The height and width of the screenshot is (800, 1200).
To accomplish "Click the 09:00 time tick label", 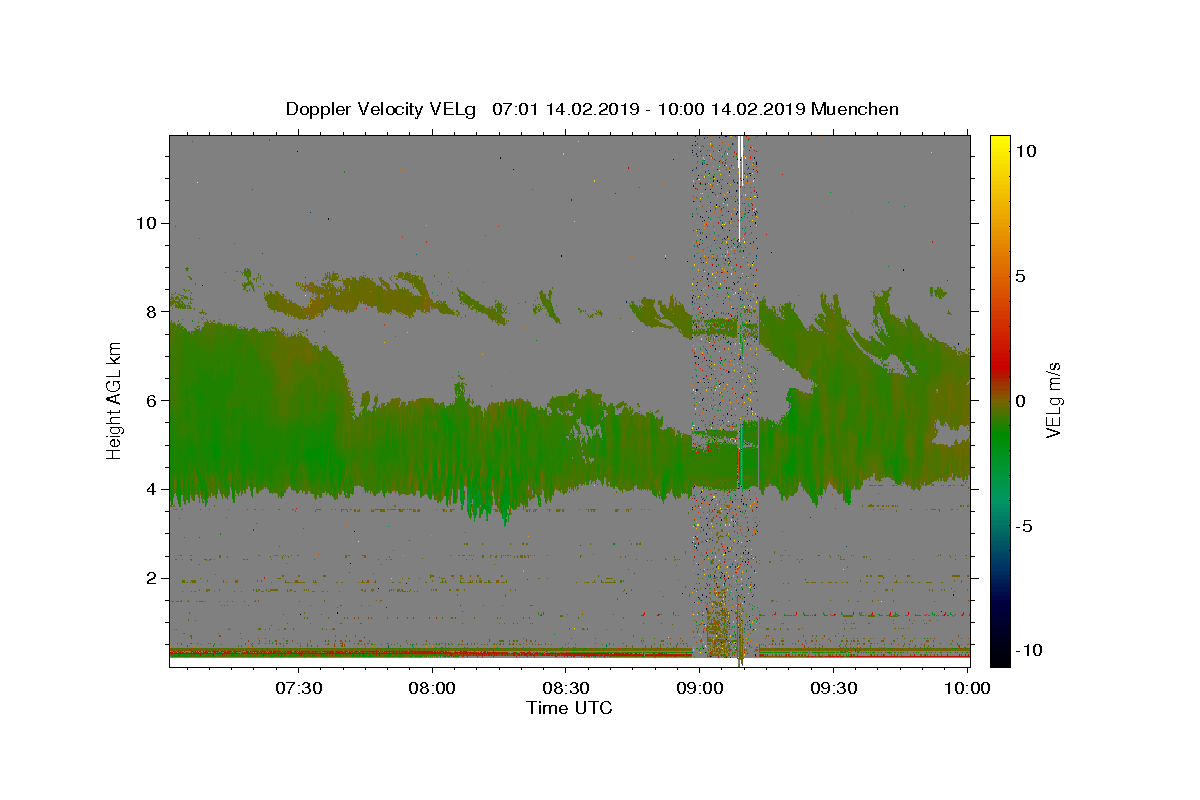I will [700, 688].
